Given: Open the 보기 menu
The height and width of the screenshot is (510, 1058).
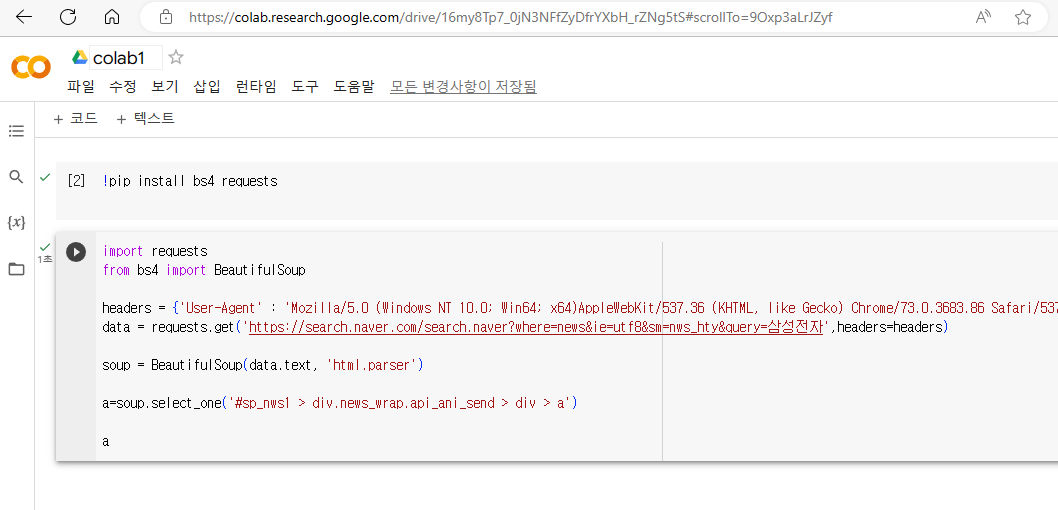Looking at the screenshot, I should (x=165, y=86).
